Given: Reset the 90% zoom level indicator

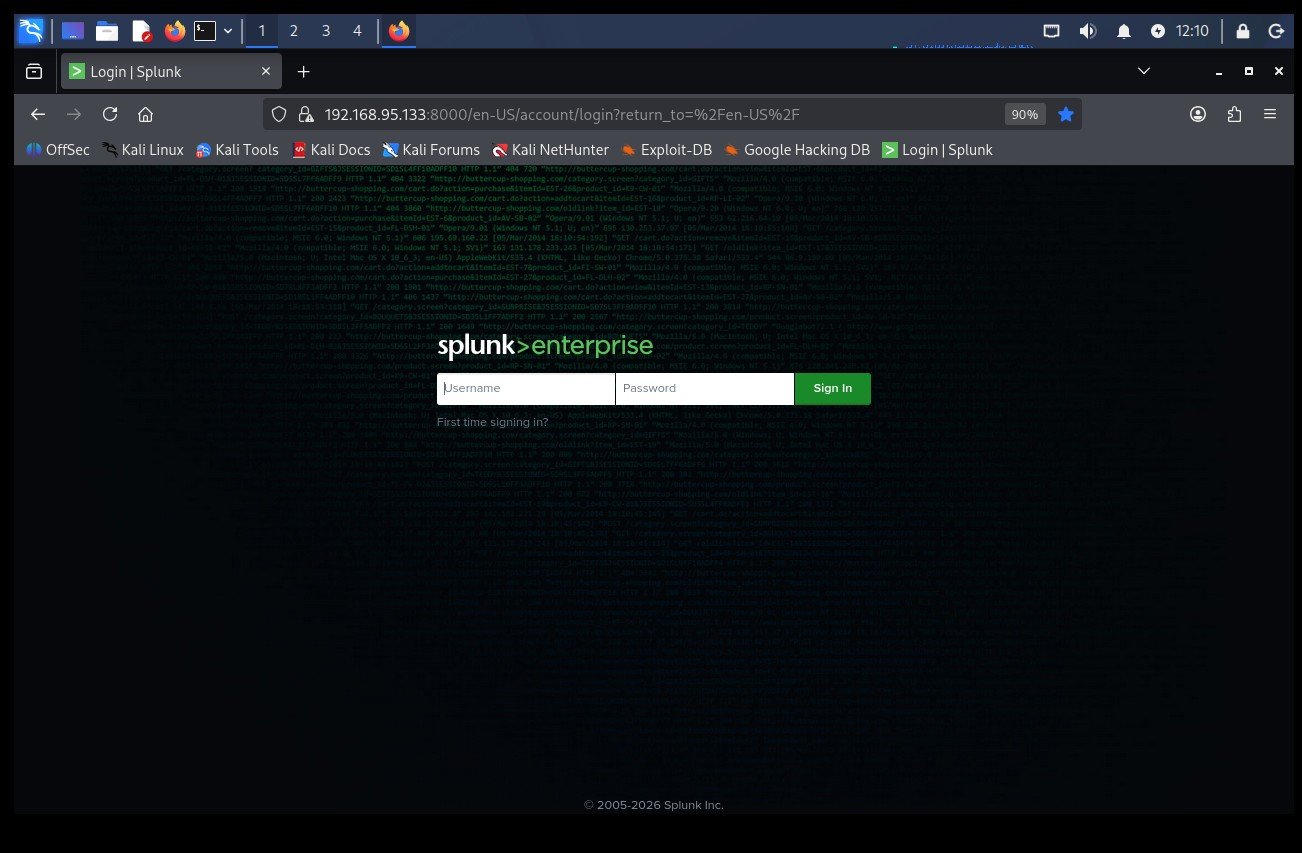Looking at the screenshot, I should 1025,114.
